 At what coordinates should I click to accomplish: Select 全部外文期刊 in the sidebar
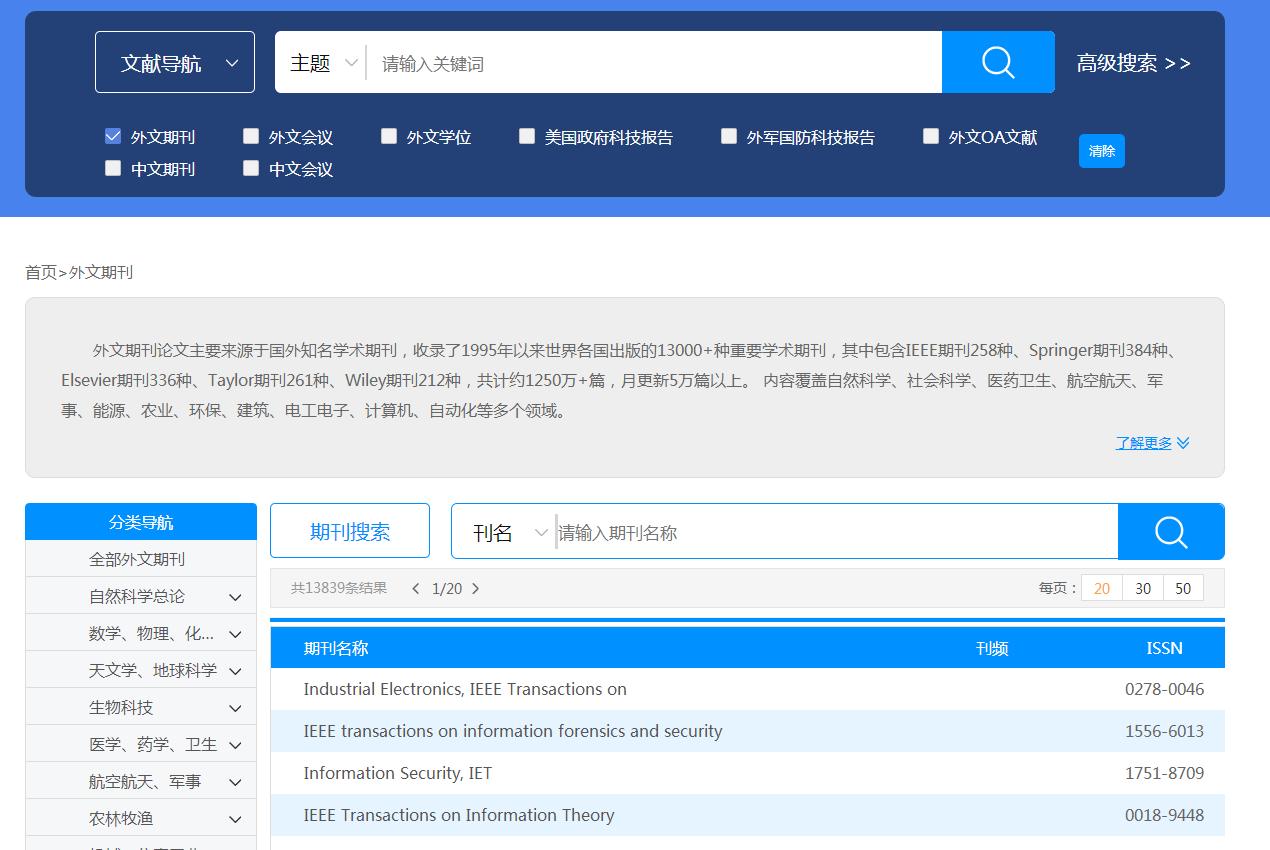click(140, 558)
